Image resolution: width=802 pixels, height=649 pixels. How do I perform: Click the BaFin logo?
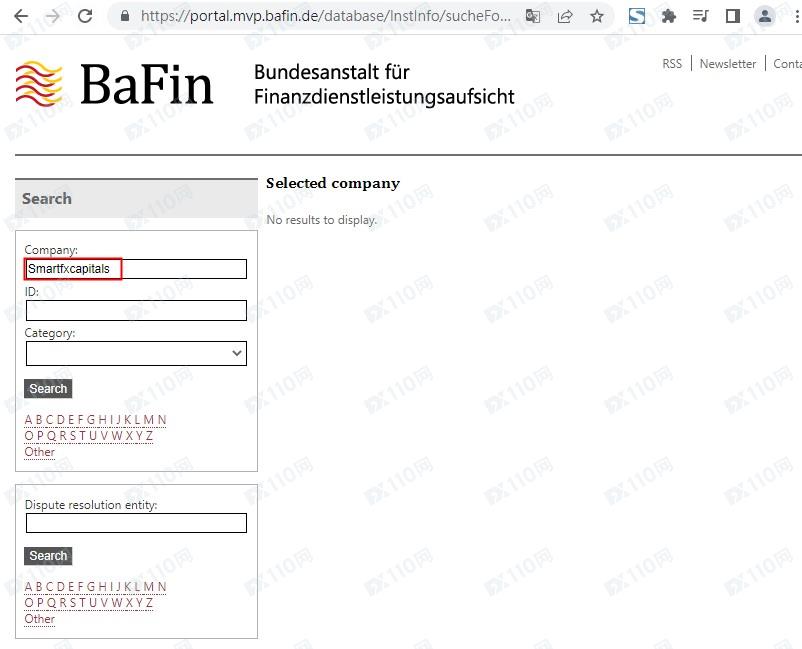(x=115, y=84)
